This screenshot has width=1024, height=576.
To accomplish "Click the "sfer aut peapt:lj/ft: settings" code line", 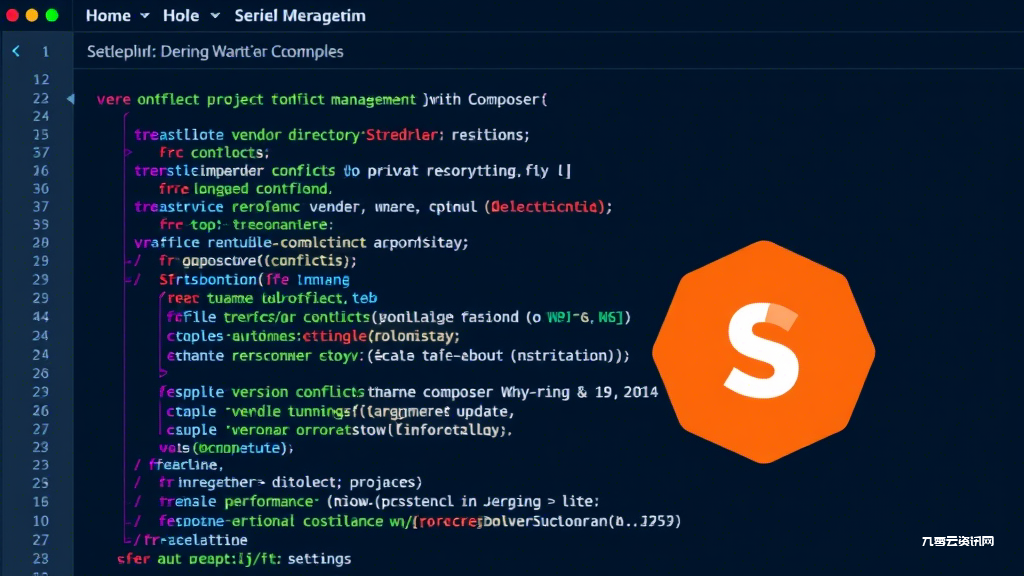I will pyautogui.click(x=234, y=559).
